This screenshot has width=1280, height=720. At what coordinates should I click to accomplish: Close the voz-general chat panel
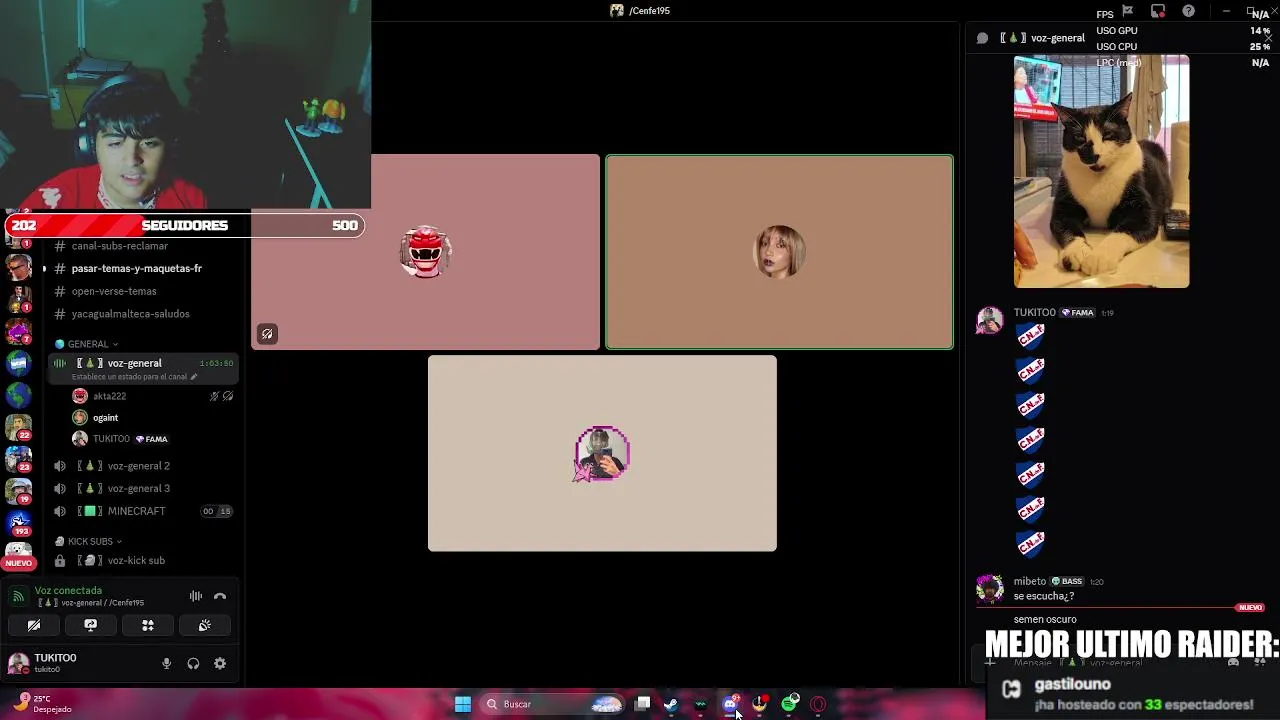(1268, 38)
